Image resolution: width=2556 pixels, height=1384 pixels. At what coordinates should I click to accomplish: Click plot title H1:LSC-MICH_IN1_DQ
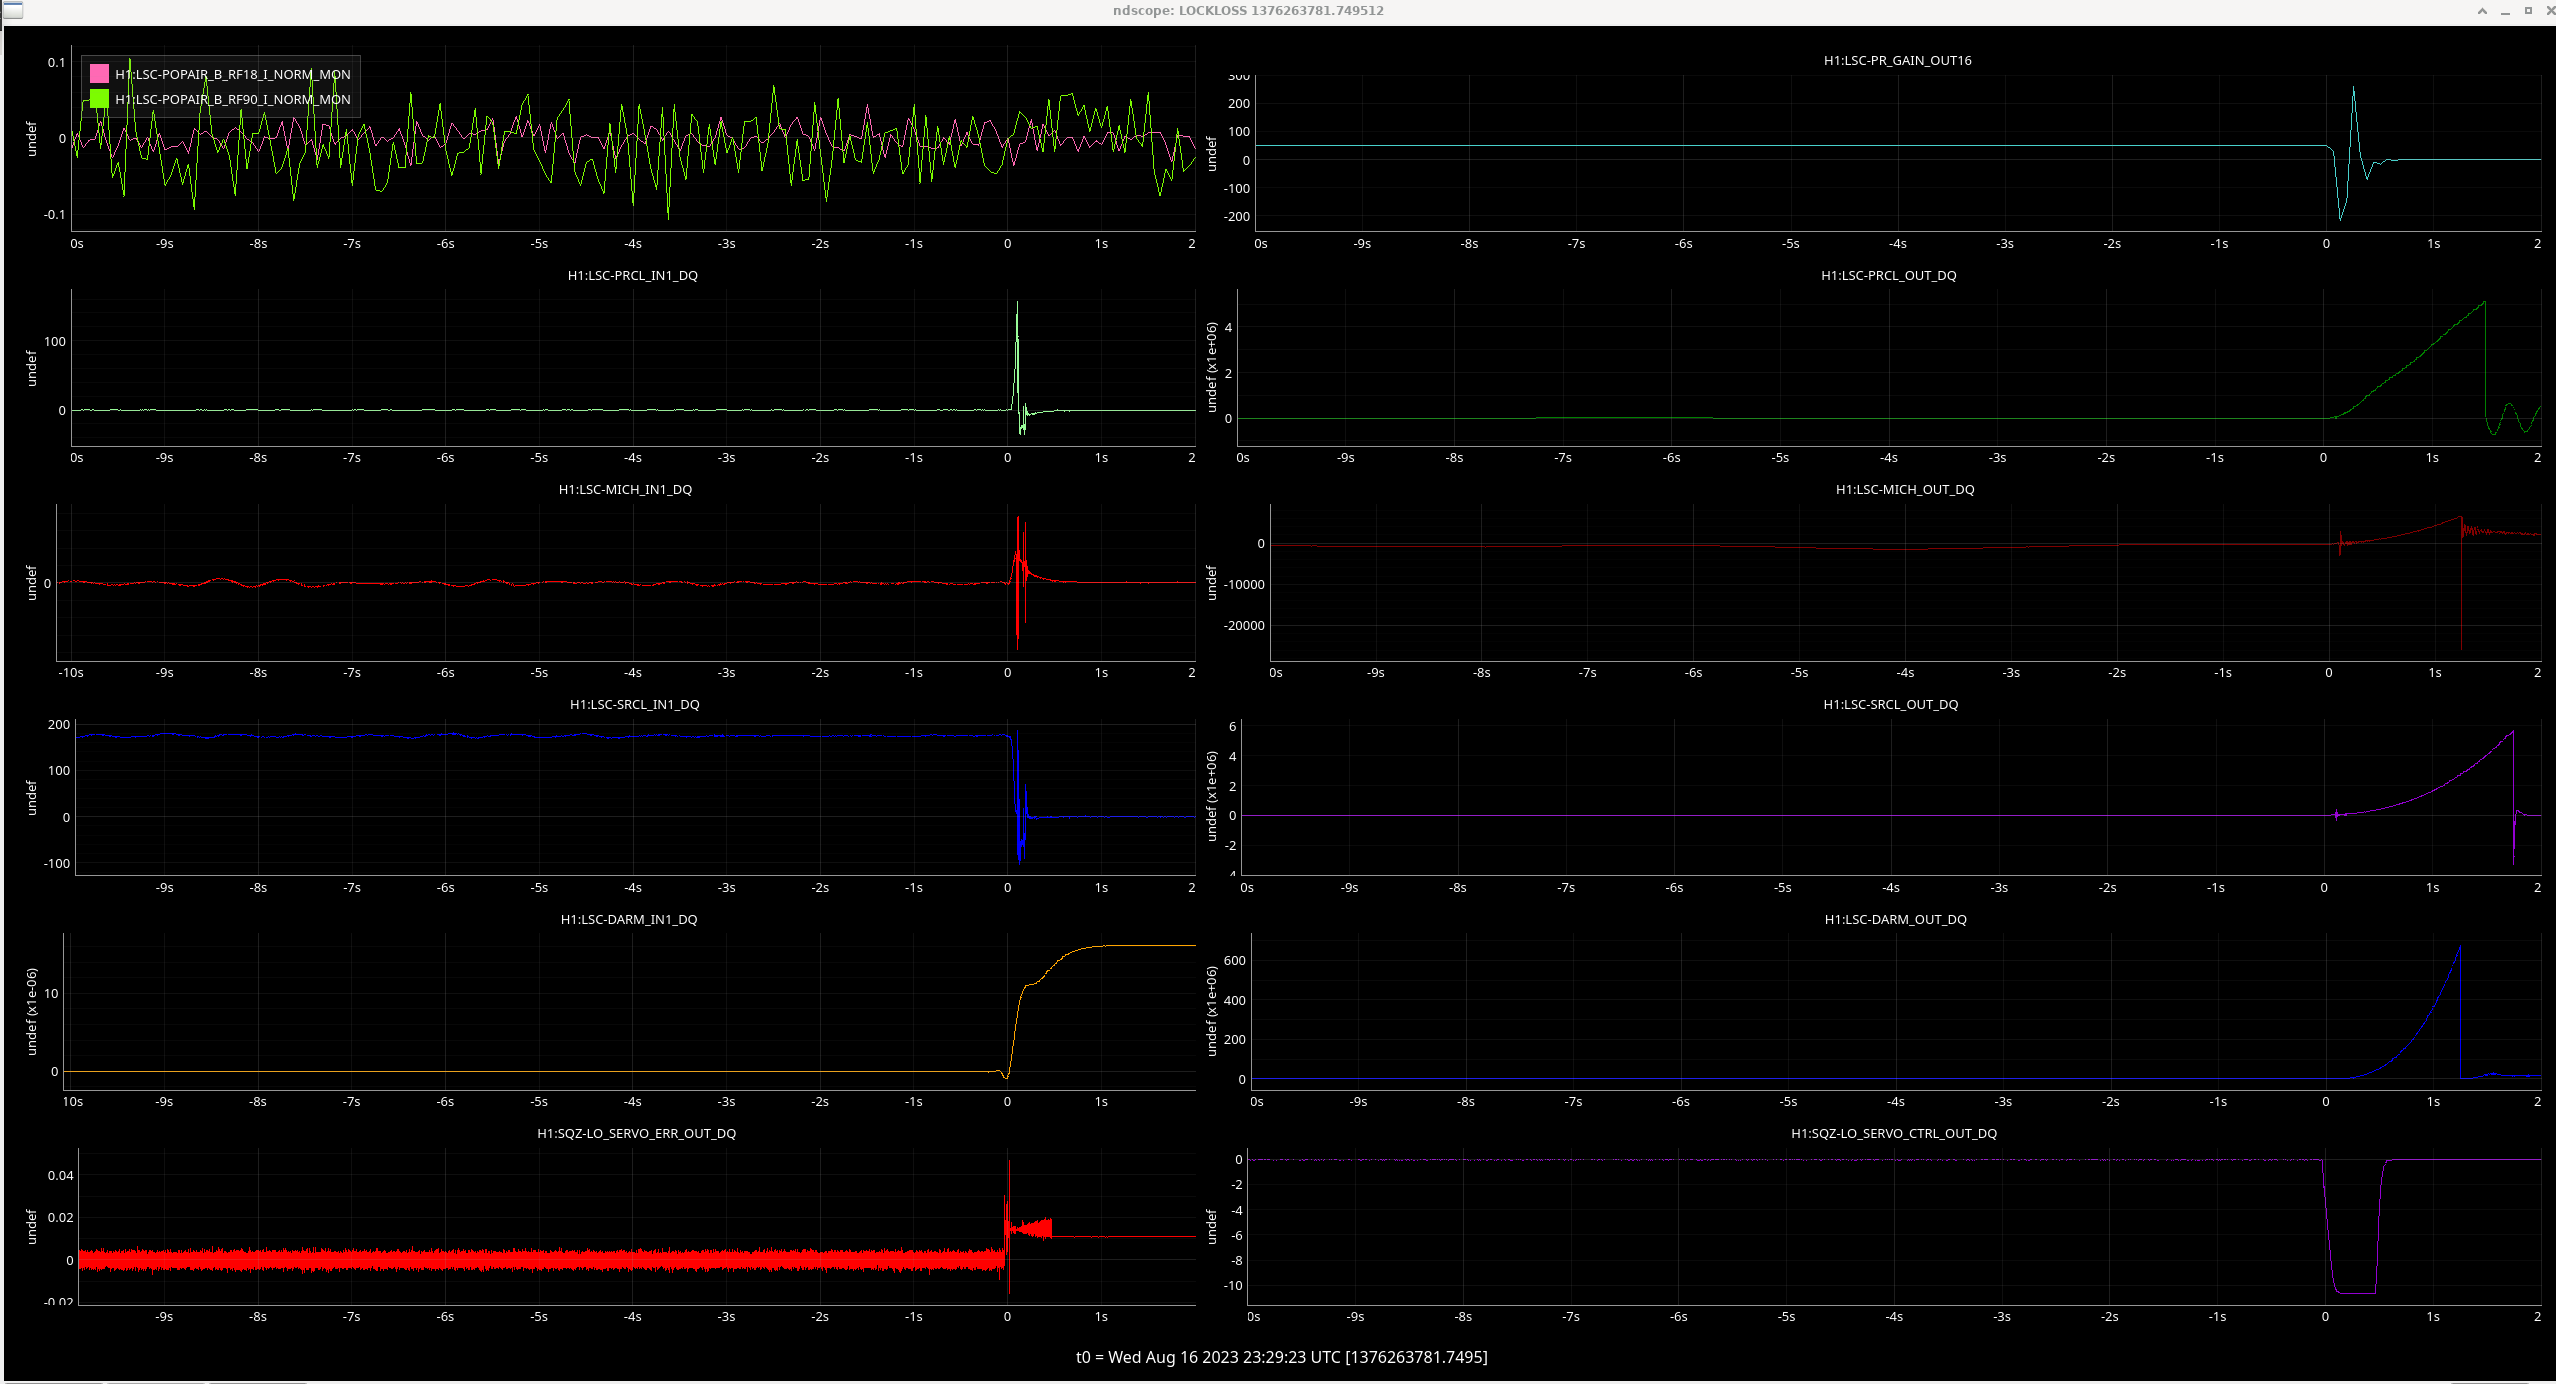click(625, 489)
